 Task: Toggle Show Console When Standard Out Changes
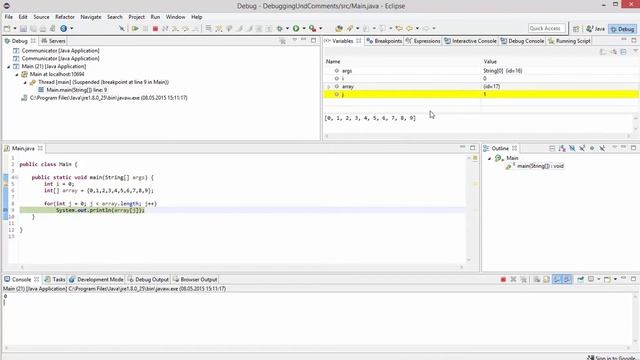point(557,280)
